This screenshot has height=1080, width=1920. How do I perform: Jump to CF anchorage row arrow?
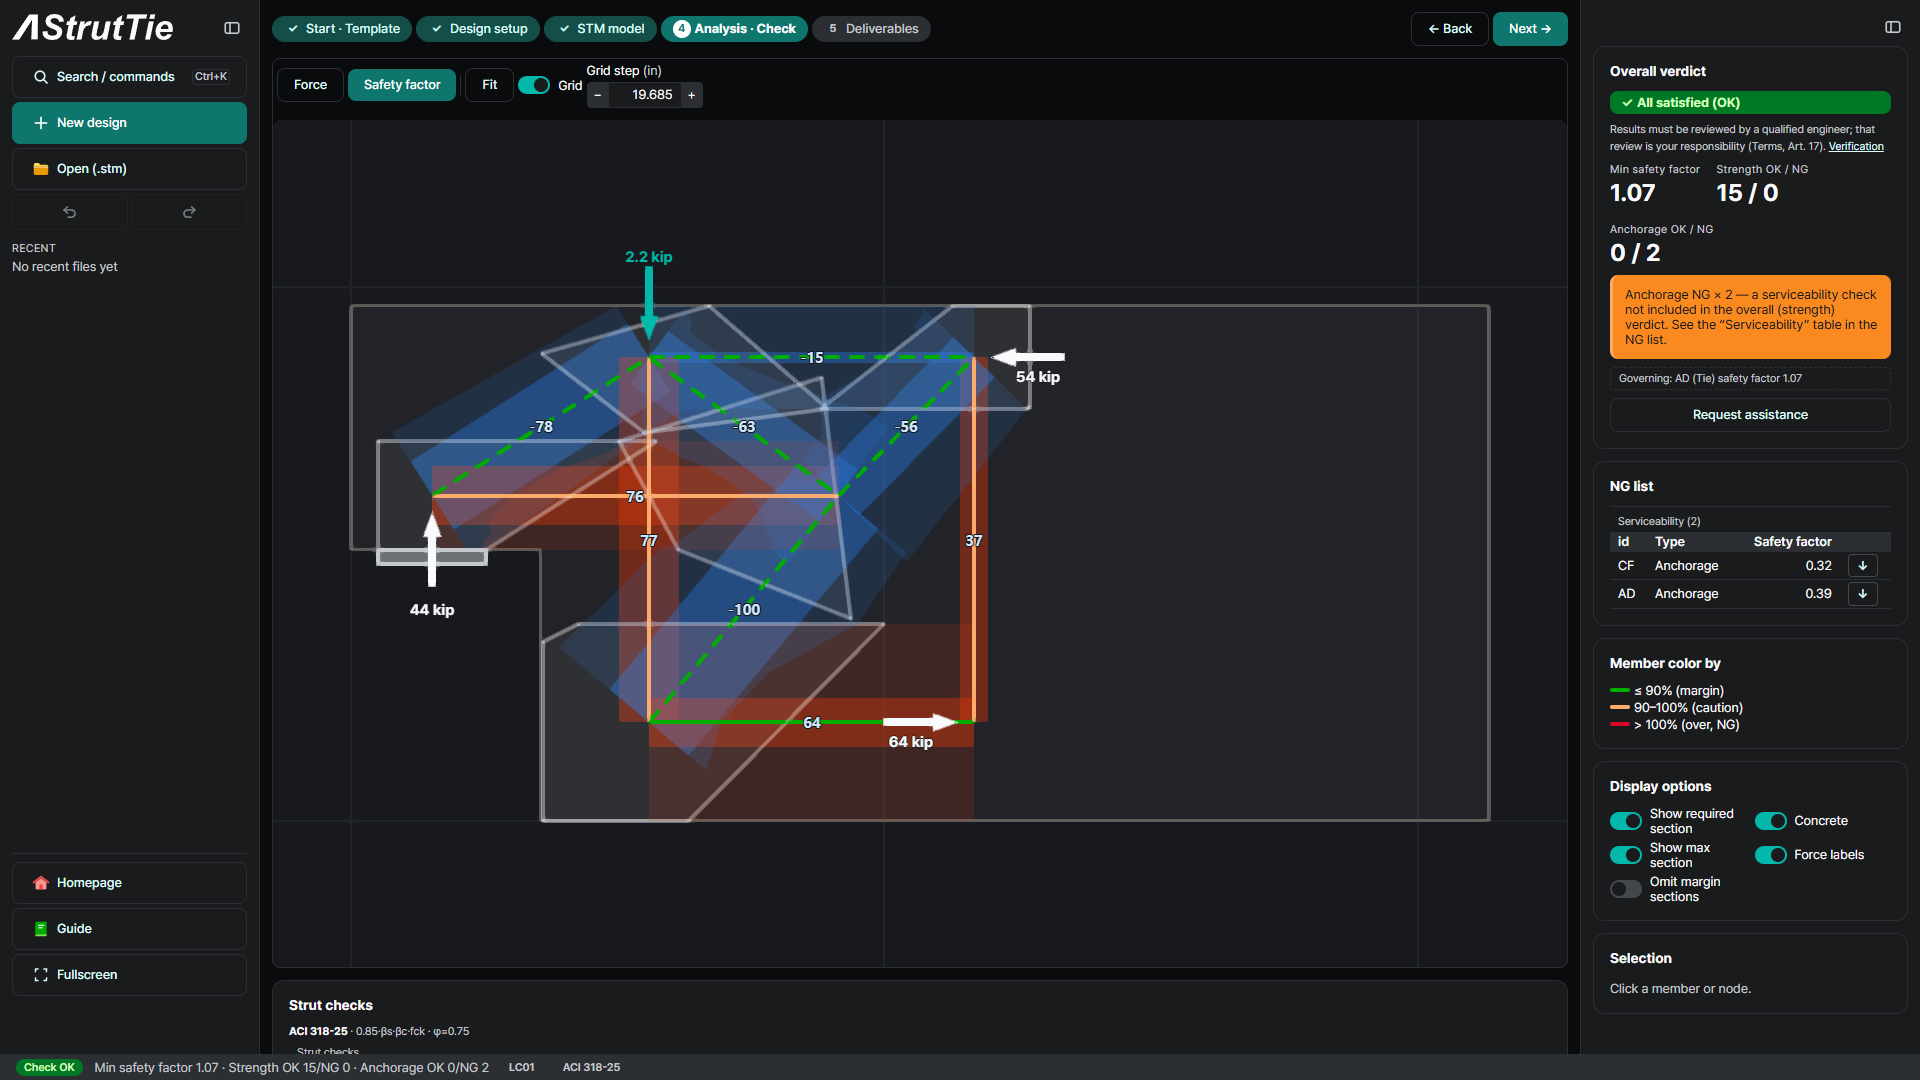1863,566
